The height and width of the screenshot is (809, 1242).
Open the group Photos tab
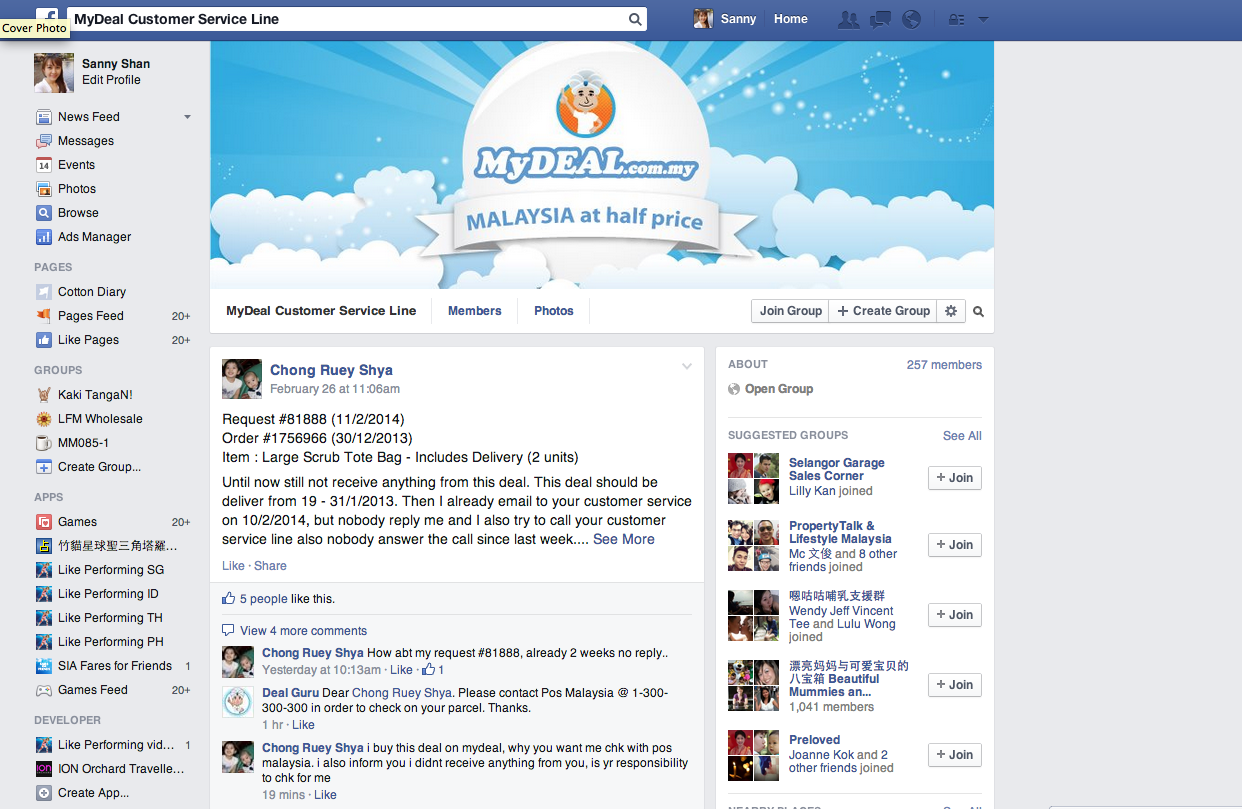[x=554, y=311]
